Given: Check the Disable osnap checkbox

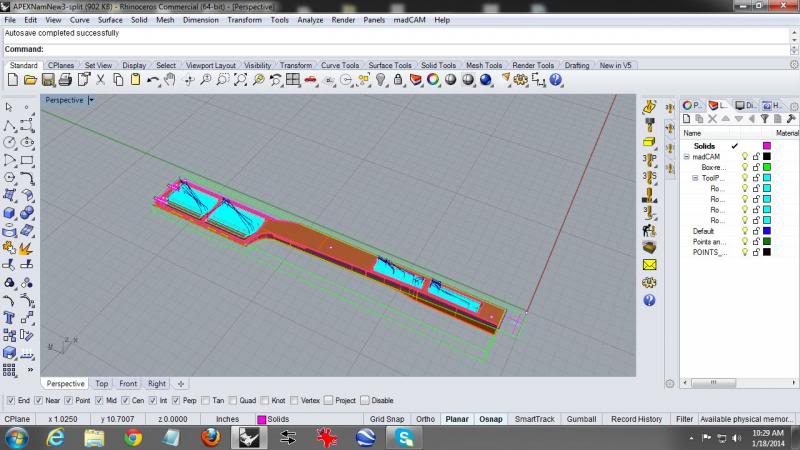Looking at the screenshot, I should coord(365,401).
